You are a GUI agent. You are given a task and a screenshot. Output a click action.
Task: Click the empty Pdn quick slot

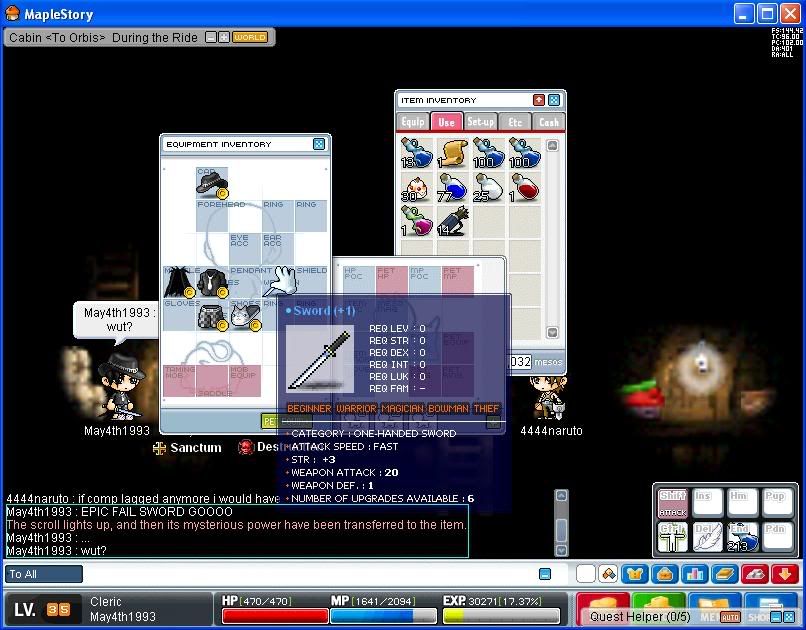pos(777,538)
